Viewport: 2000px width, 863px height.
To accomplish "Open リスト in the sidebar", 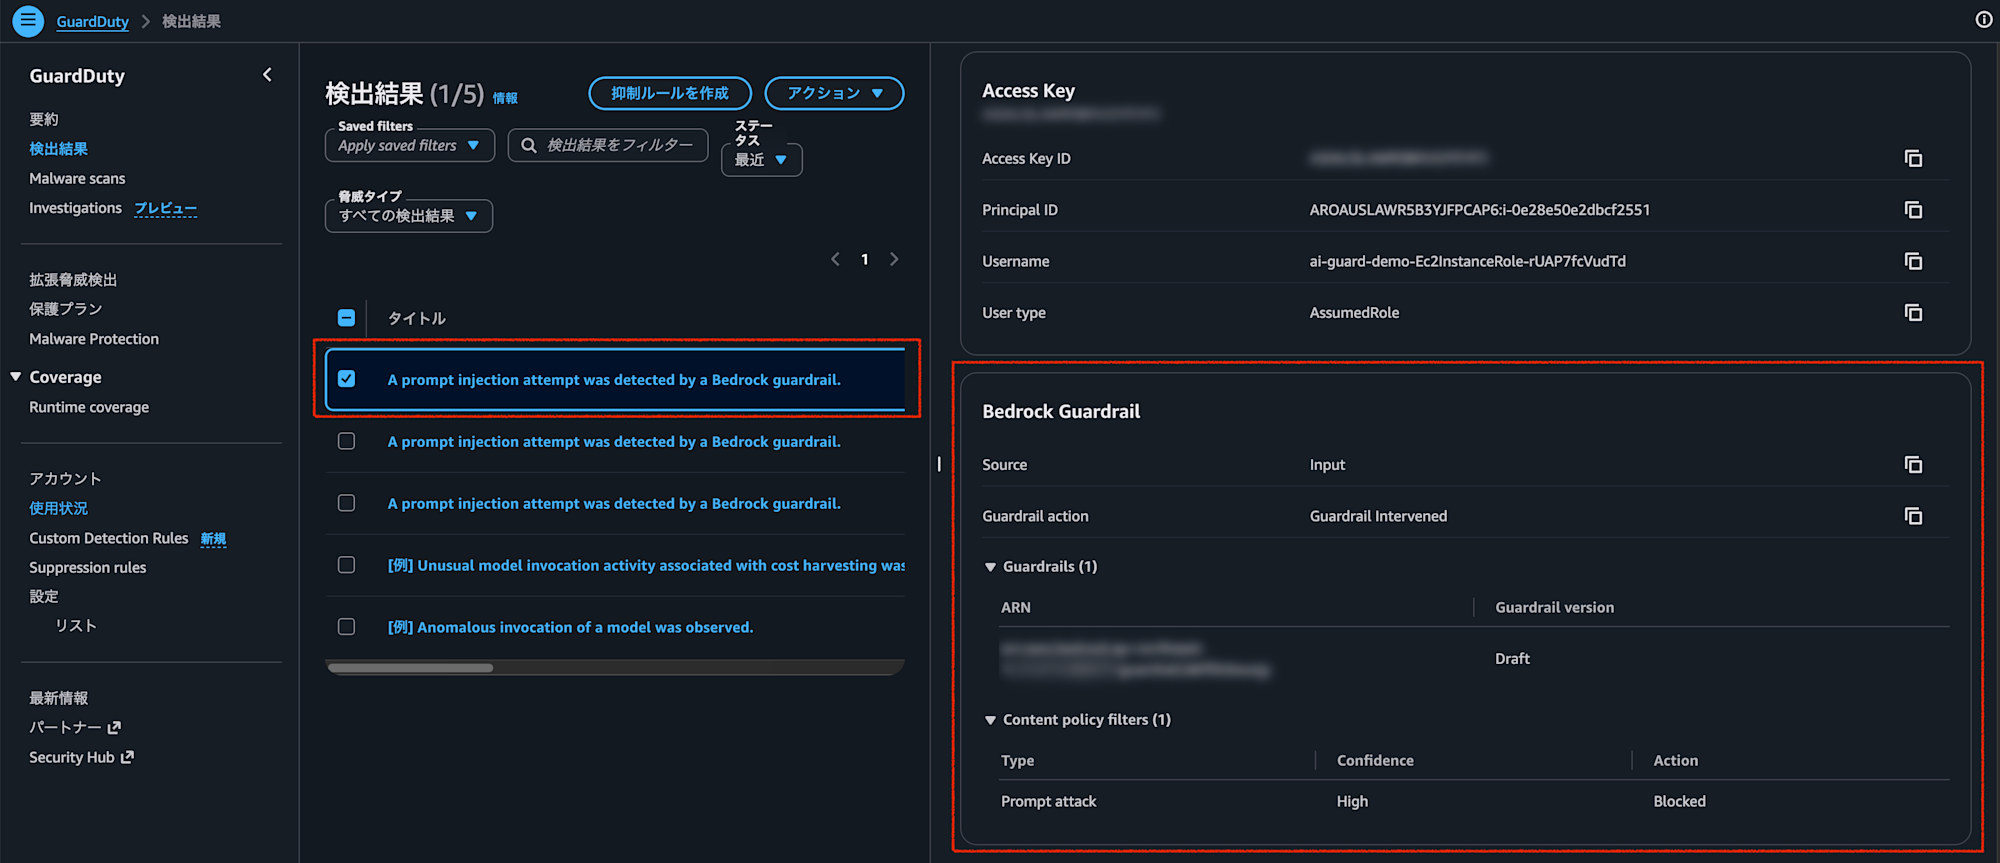I will 76,626.
